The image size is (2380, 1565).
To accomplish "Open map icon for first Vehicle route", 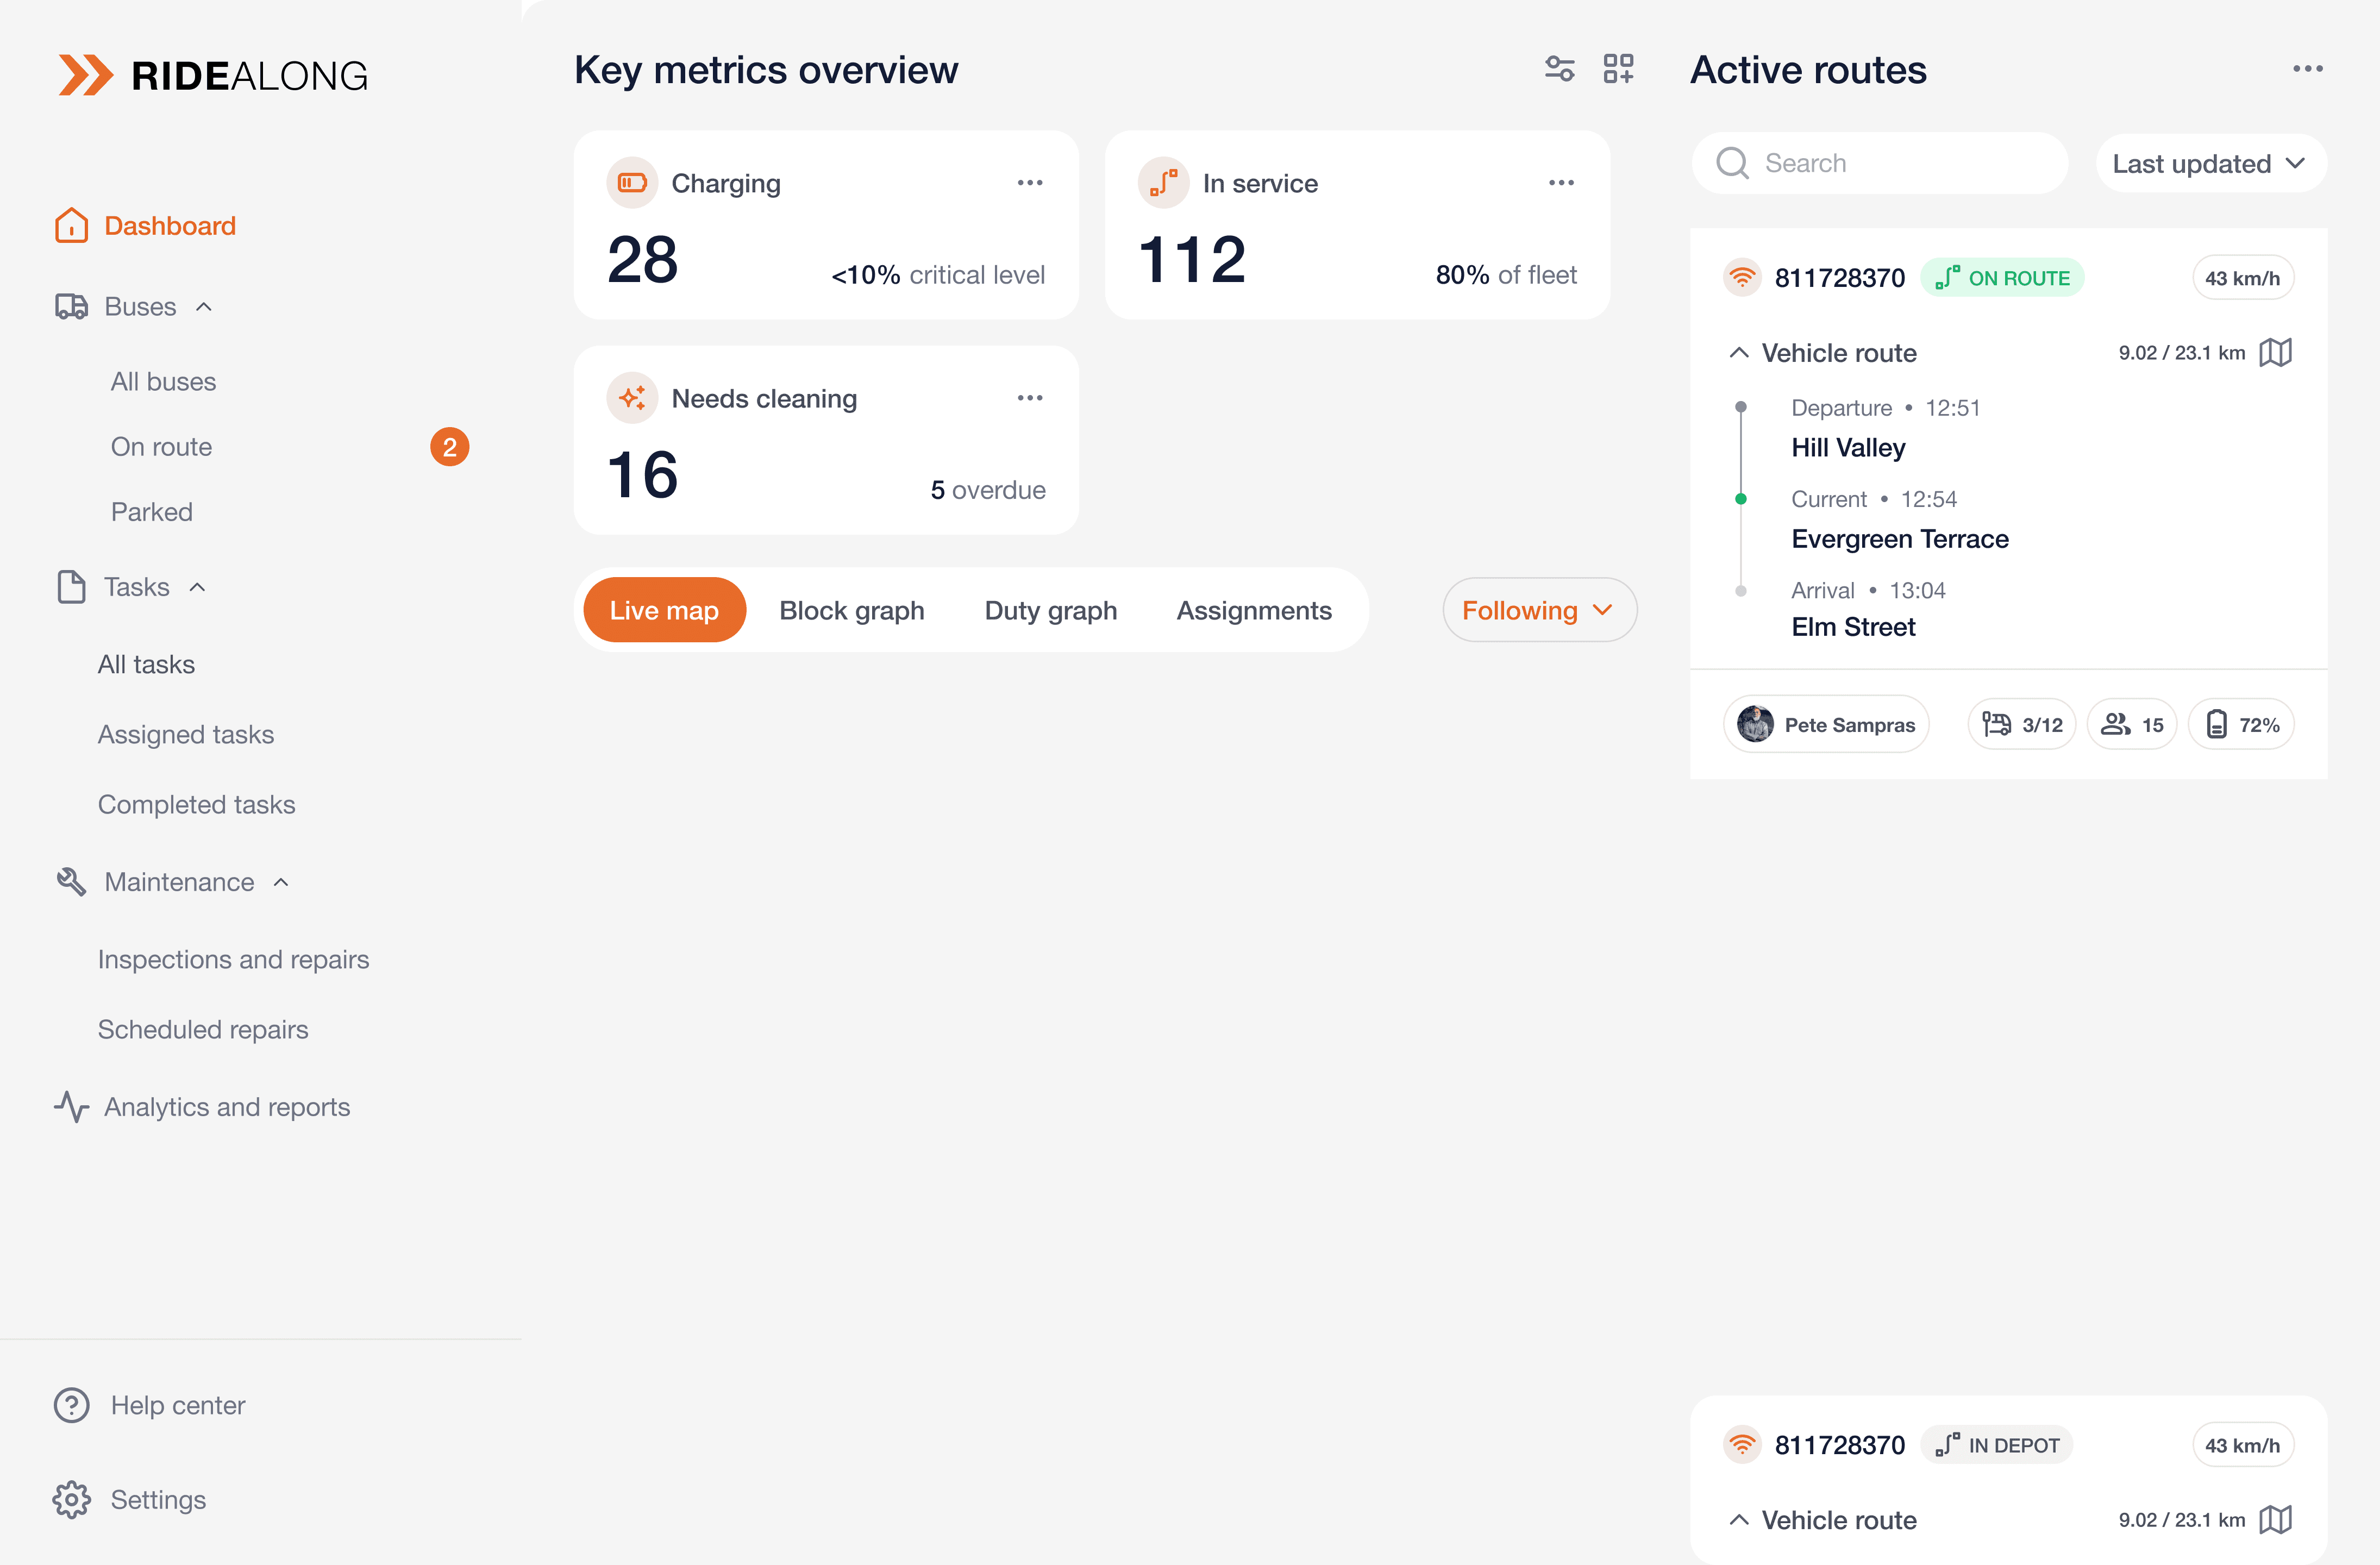I will [x=2275, y=353].
